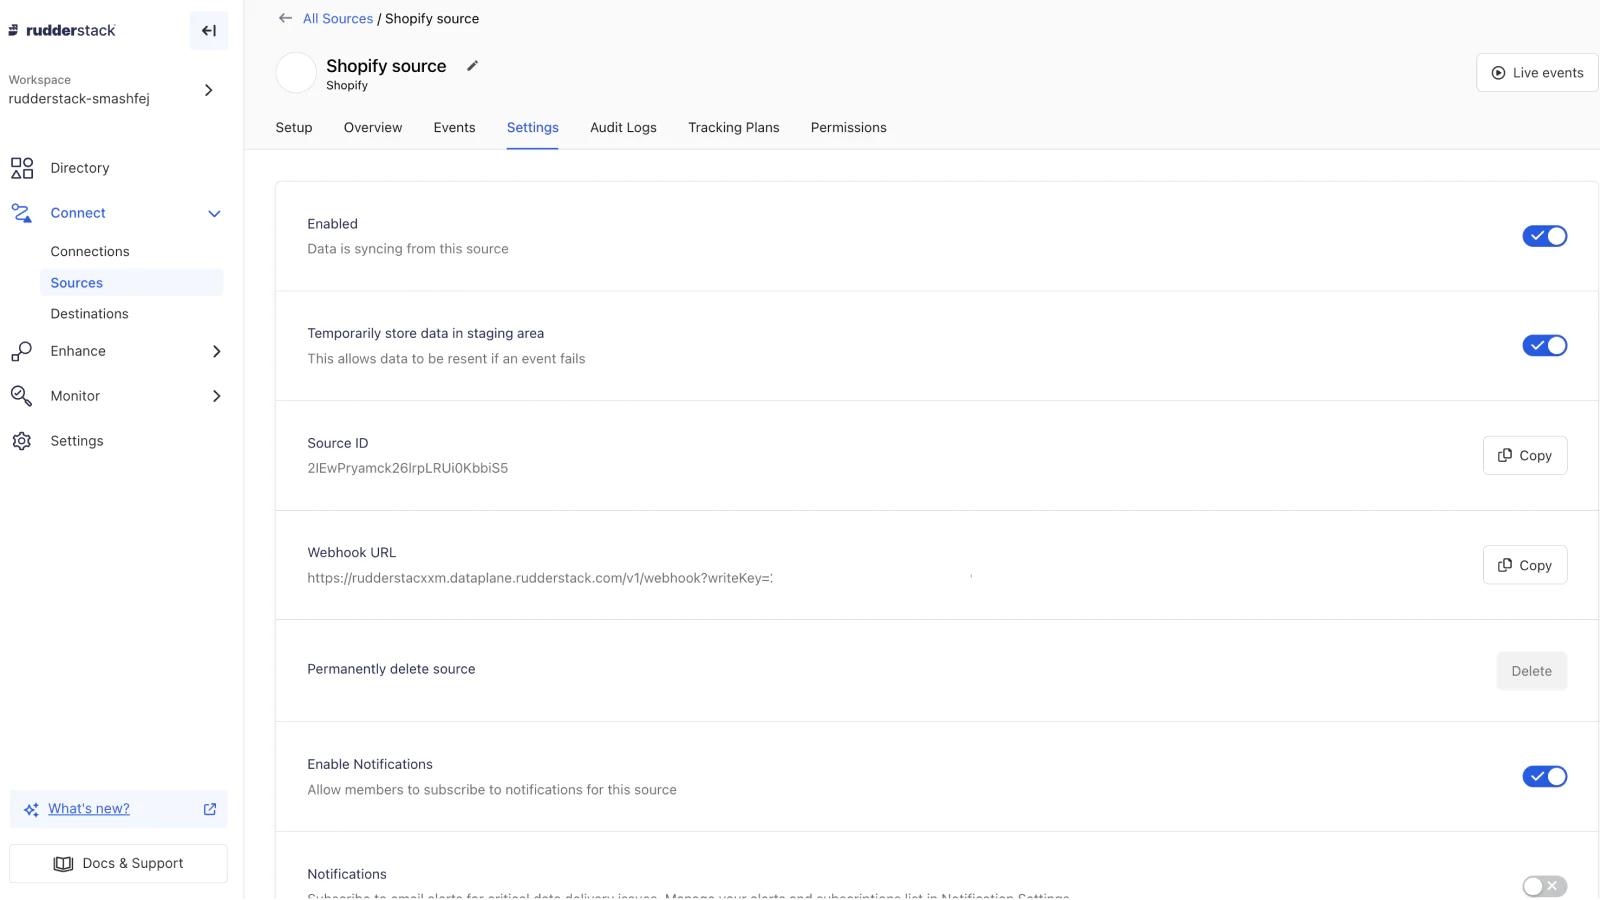1600x900 pixels.
Task: Select the Tracking Plans tab
Action: point(734,128)
